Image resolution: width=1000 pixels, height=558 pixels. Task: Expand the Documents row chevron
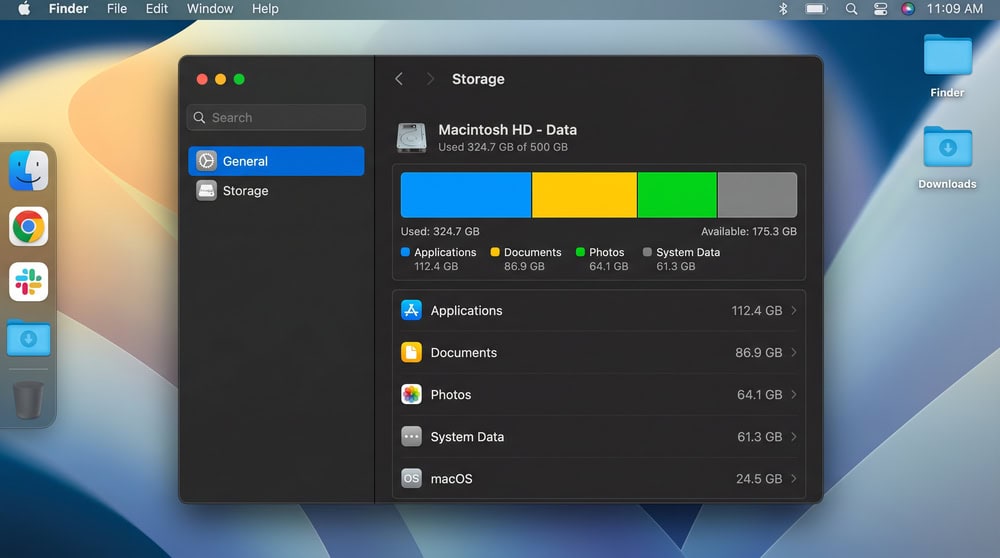tap(794, 353)
